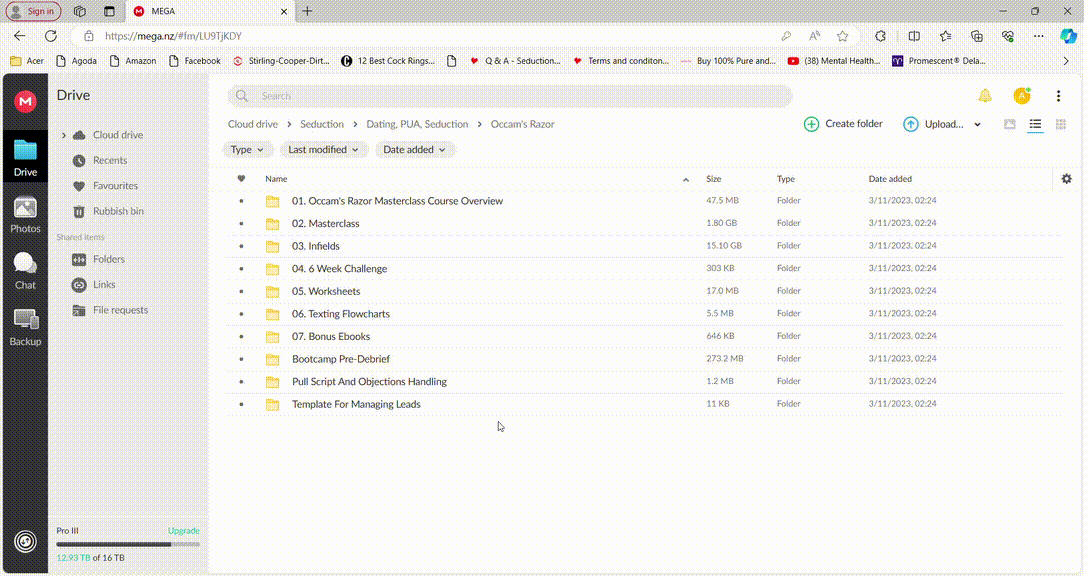Click the Upload arrow icon
This screenshot has height=576, width=1084.
coord(910,124)
